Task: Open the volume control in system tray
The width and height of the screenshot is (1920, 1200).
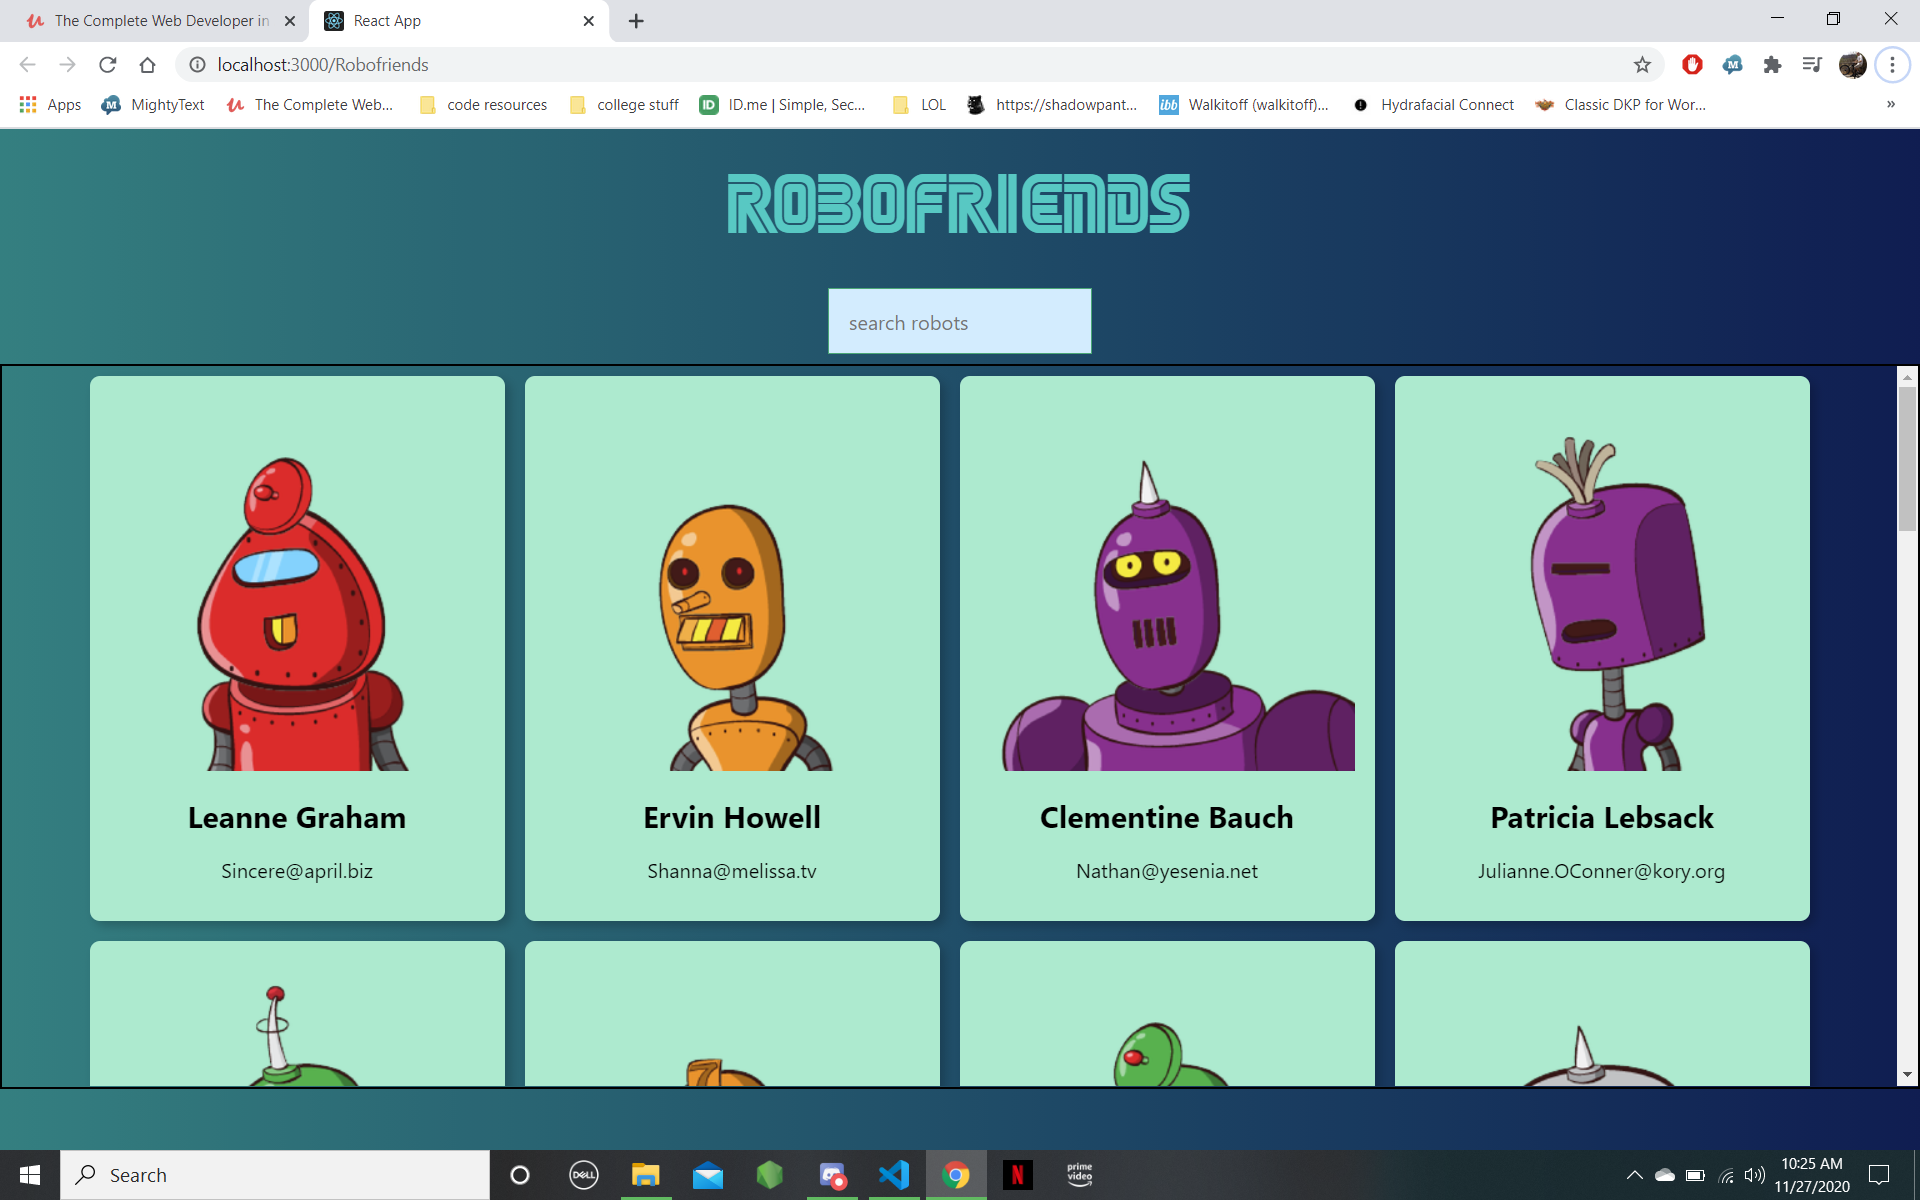Action: pos(1755,1175)
